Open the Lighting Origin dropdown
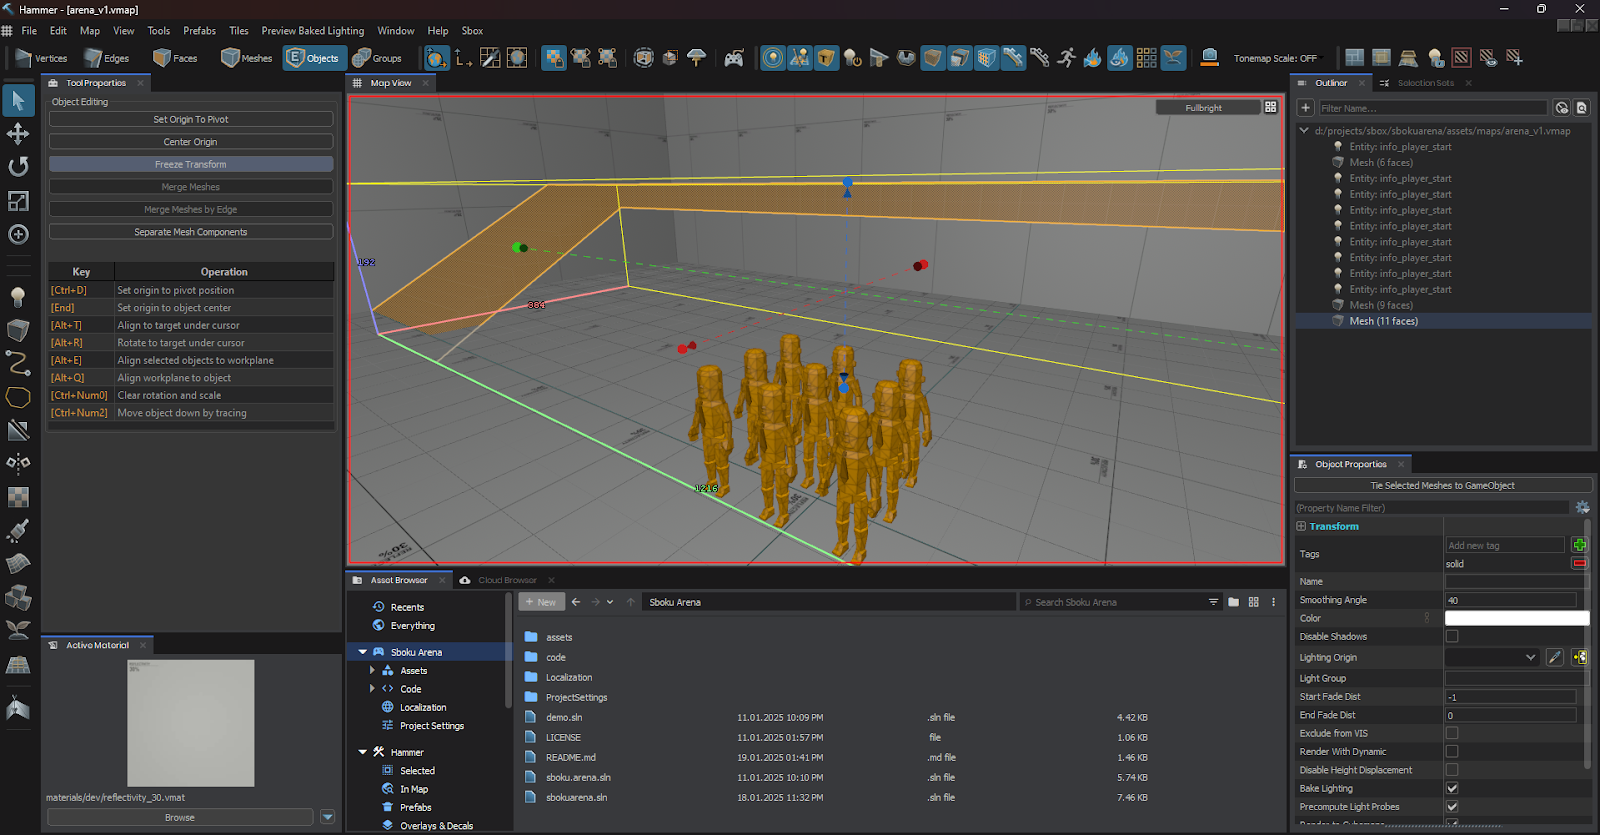Image resolution: width=1600 pixels, height=835 pixels. [x=1491, y=657]
